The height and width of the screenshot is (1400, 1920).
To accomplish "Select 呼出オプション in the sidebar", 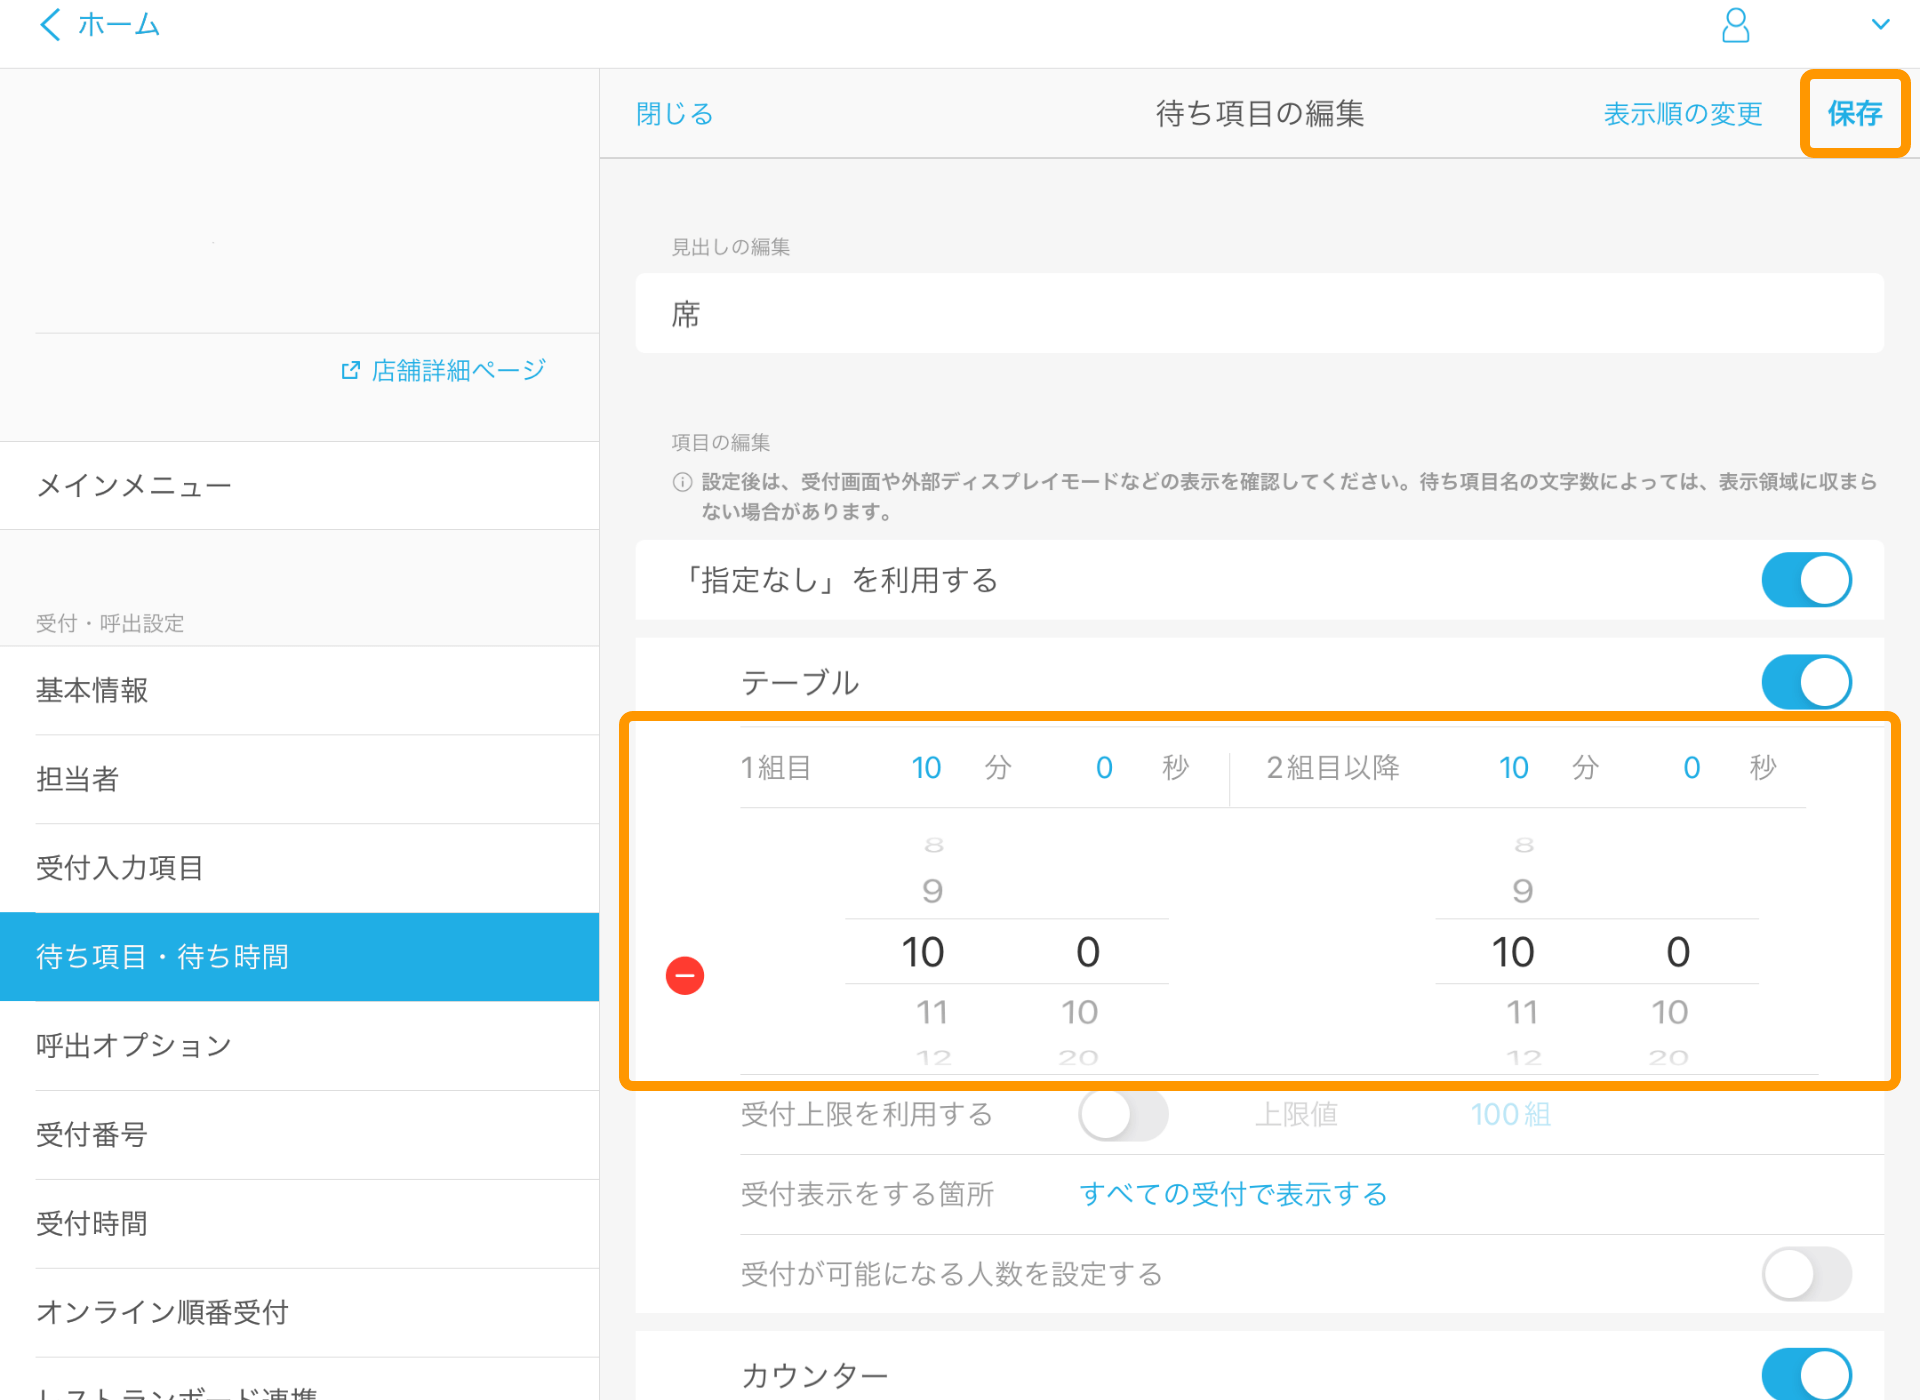I will [x=300, y=1046].
